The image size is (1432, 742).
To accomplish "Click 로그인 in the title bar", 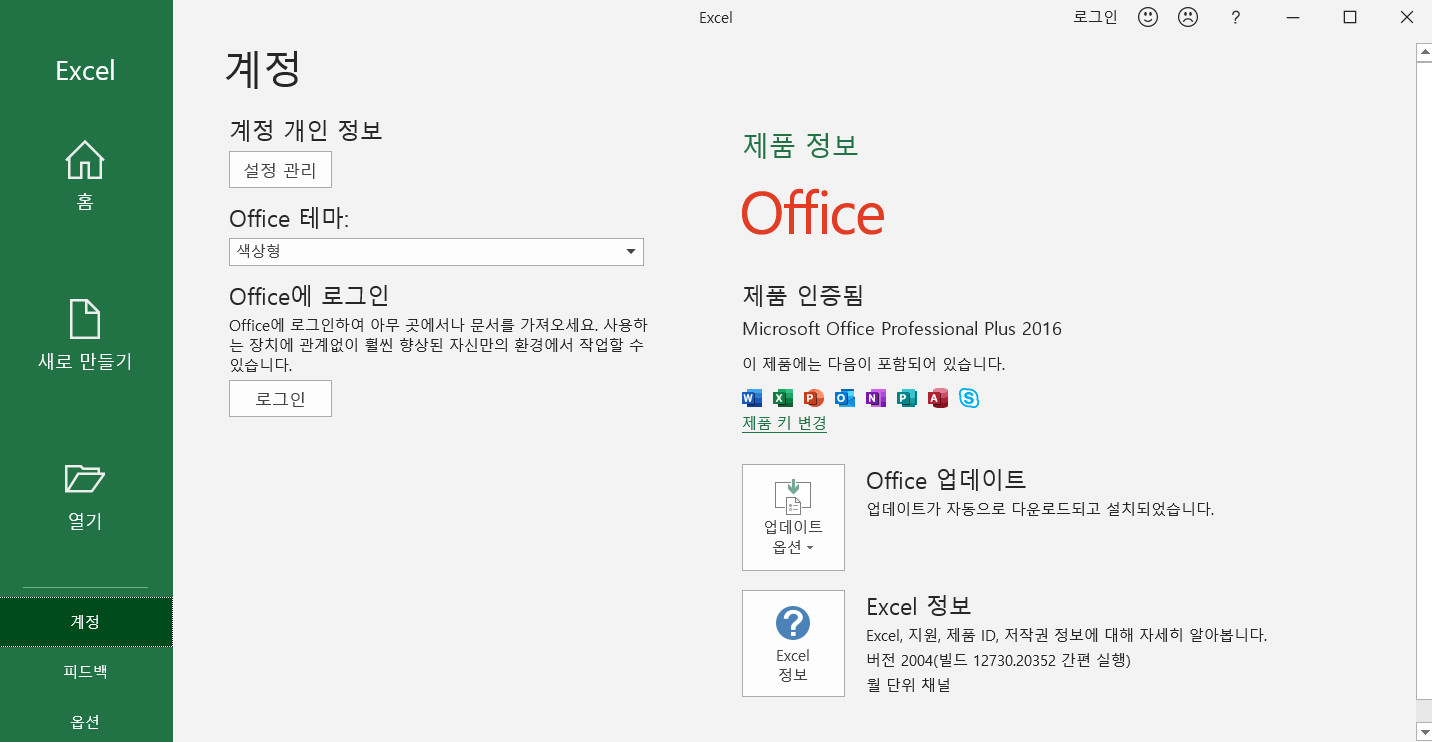I will click(x=1095, y=17).
